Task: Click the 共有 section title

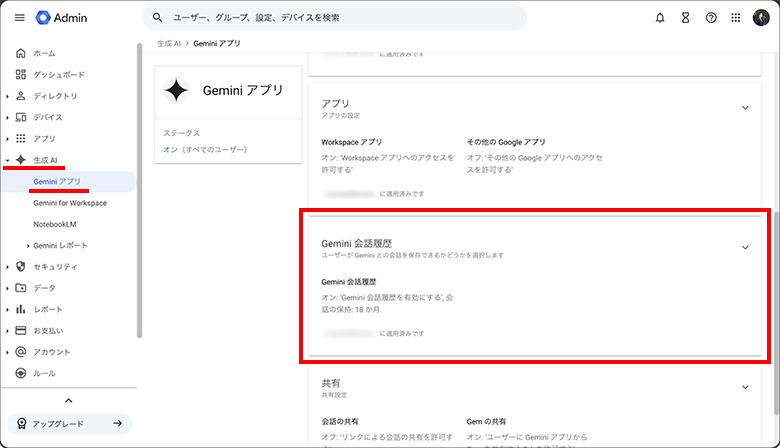Action: (x=331, y=383)
